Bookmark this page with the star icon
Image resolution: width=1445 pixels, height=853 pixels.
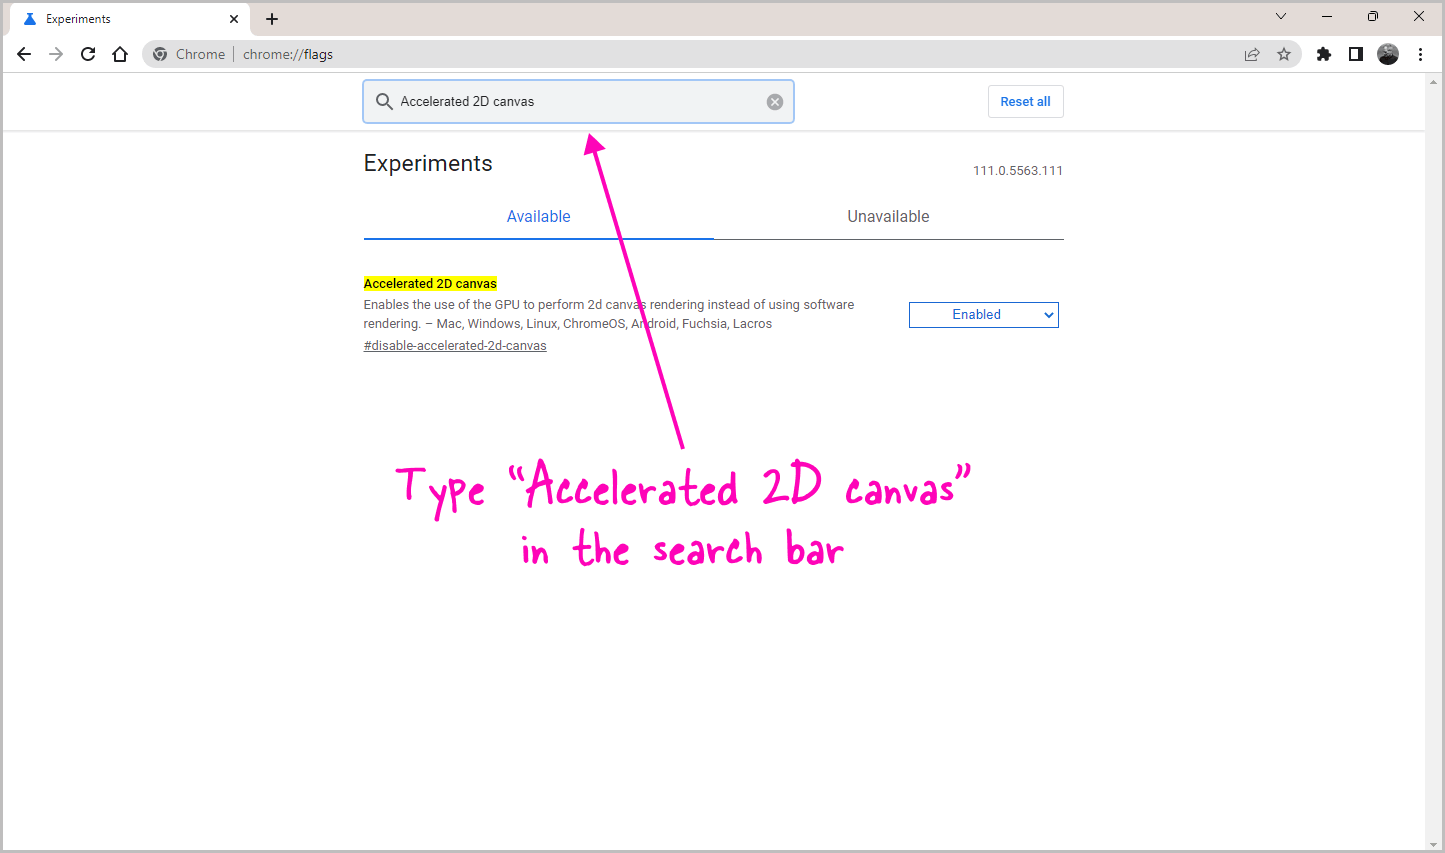click(x=1284, y=54)
